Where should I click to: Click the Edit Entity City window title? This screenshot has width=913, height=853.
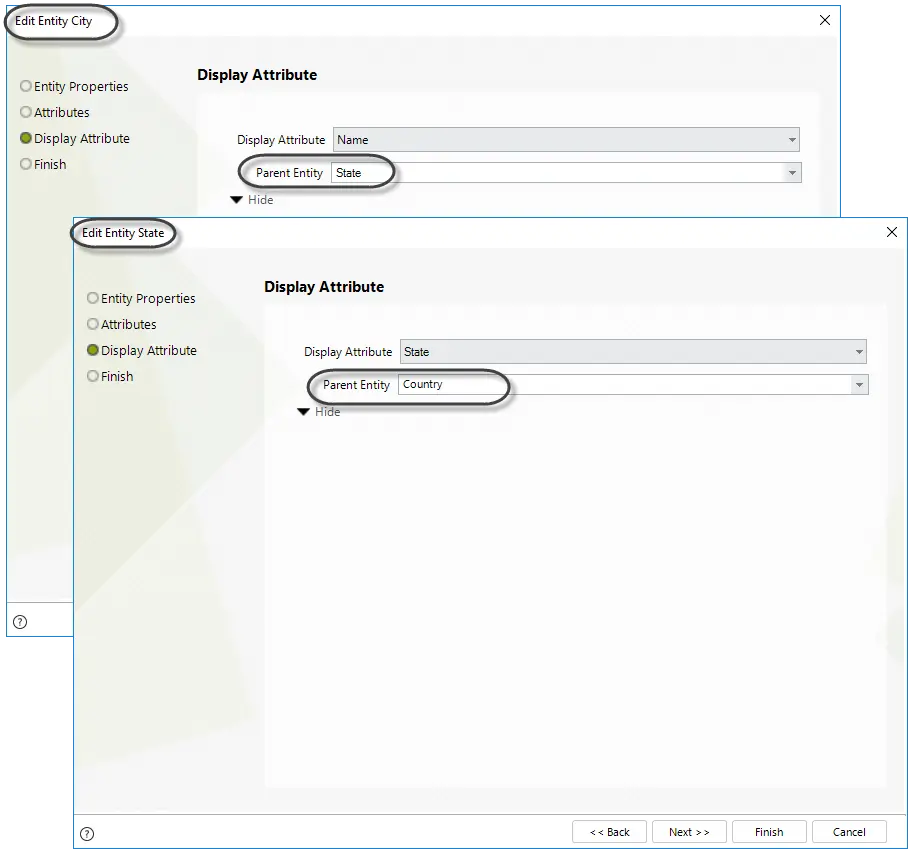[54, 21]
